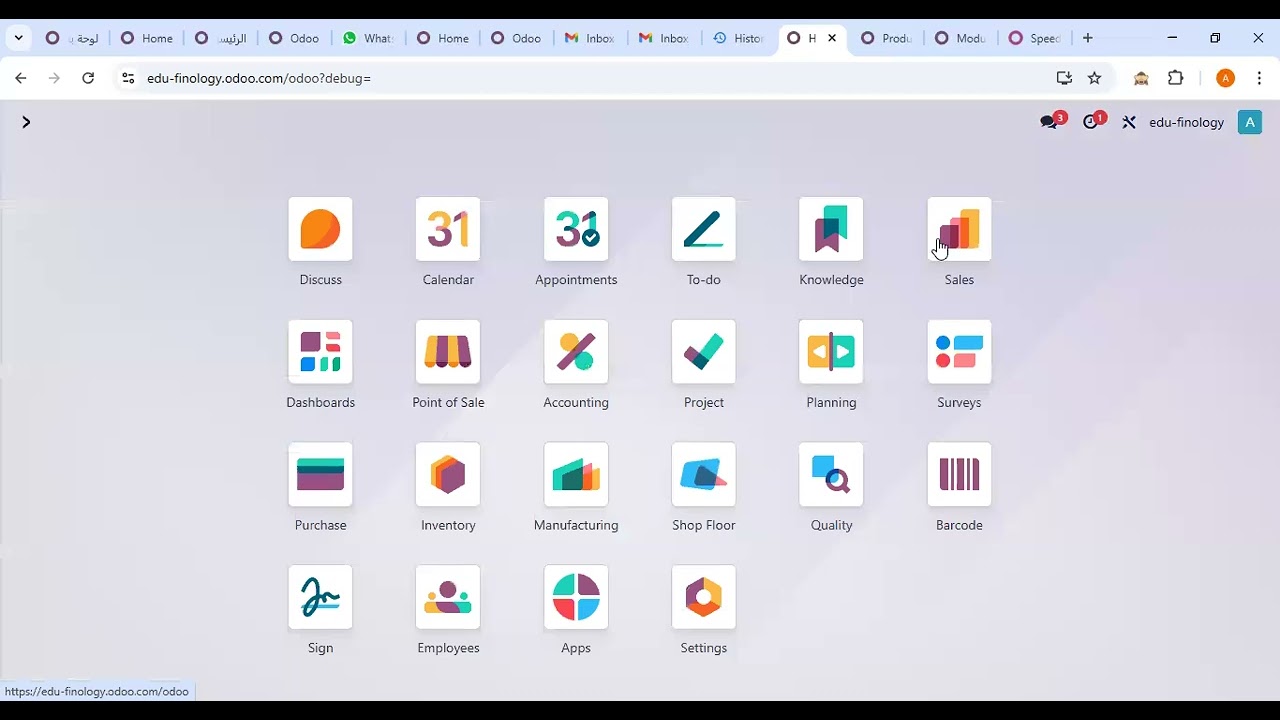Switch to the History tab

pos(738,38)
